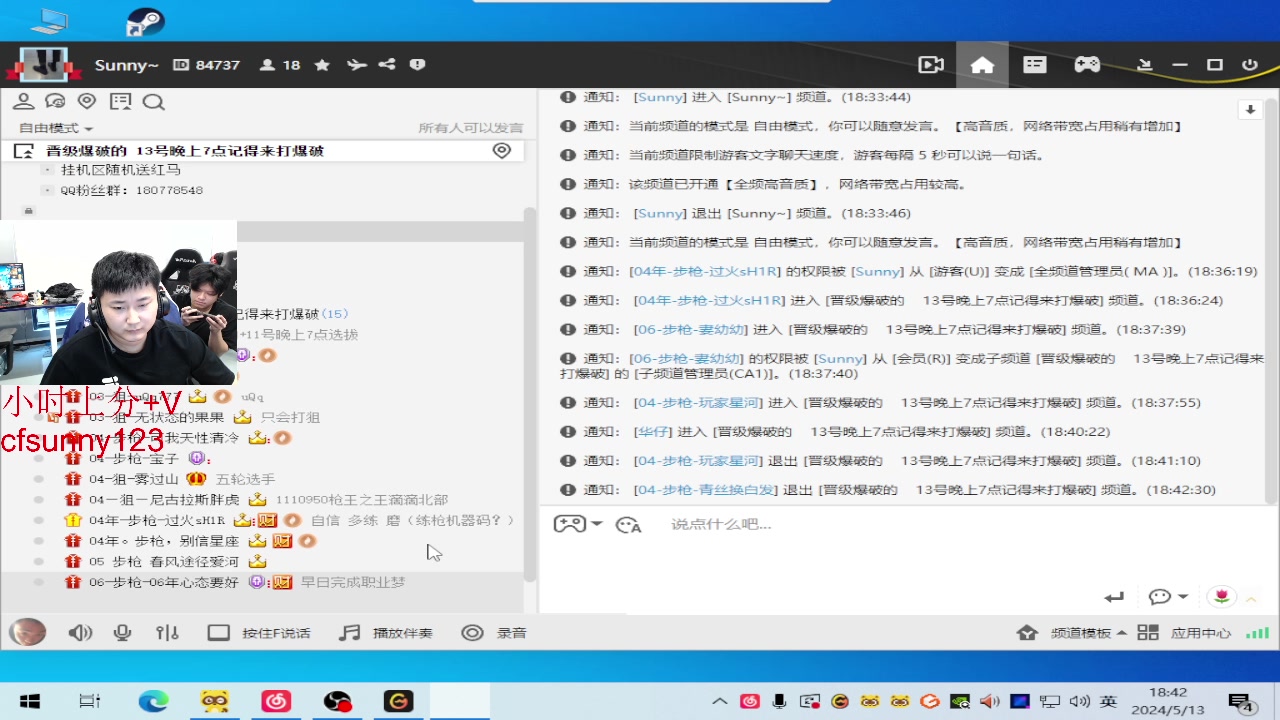Search users with the magnifier icon
This screenshot has width=1280, height=720.
pyautogui.click(x=153, y=102)
